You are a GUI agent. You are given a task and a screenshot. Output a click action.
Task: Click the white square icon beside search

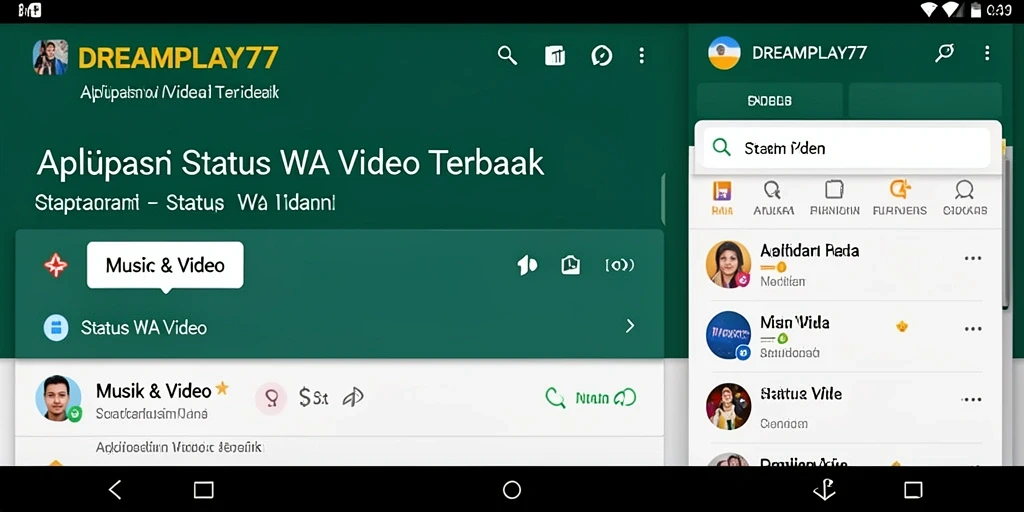[555, 56]
